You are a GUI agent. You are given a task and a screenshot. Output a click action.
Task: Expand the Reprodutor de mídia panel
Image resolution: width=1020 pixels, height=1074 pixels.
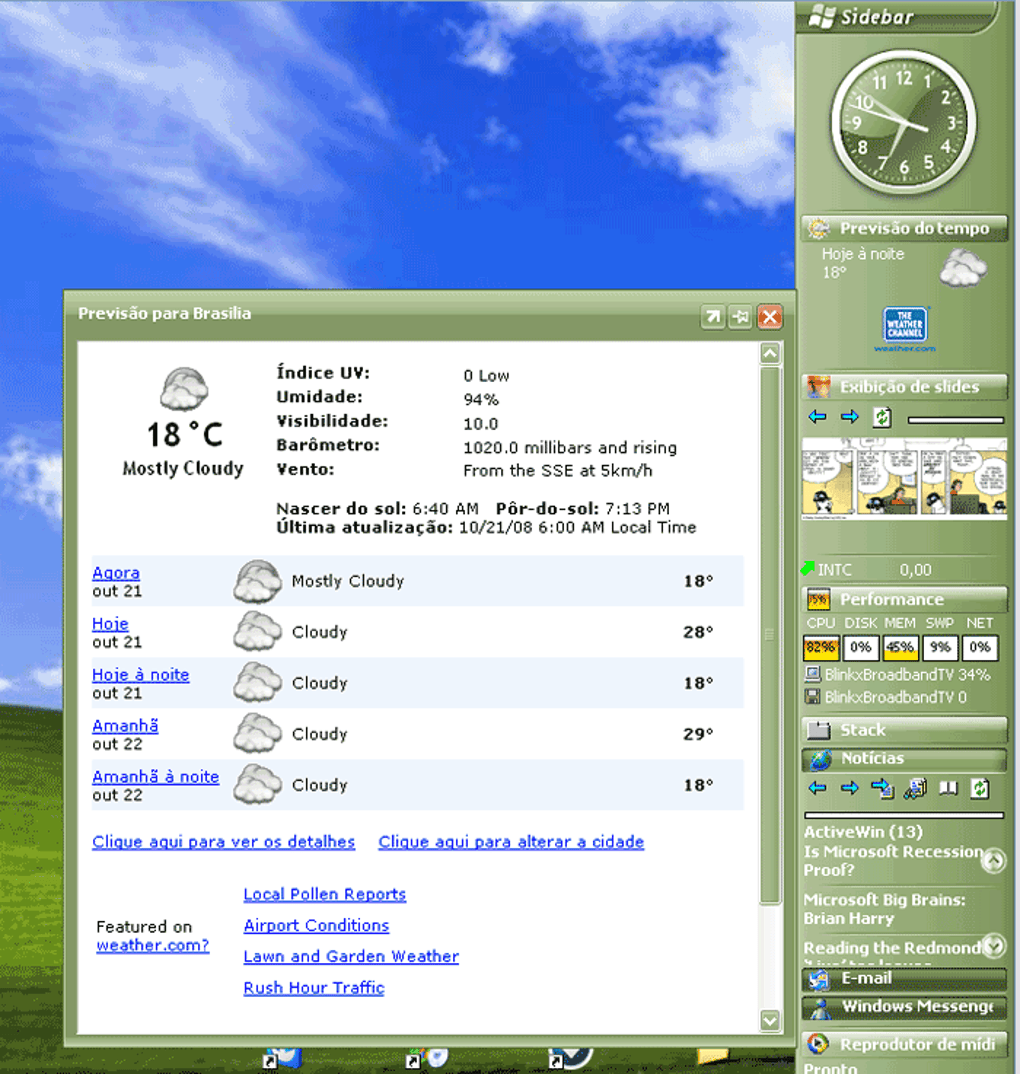[x=904, y=1045]
